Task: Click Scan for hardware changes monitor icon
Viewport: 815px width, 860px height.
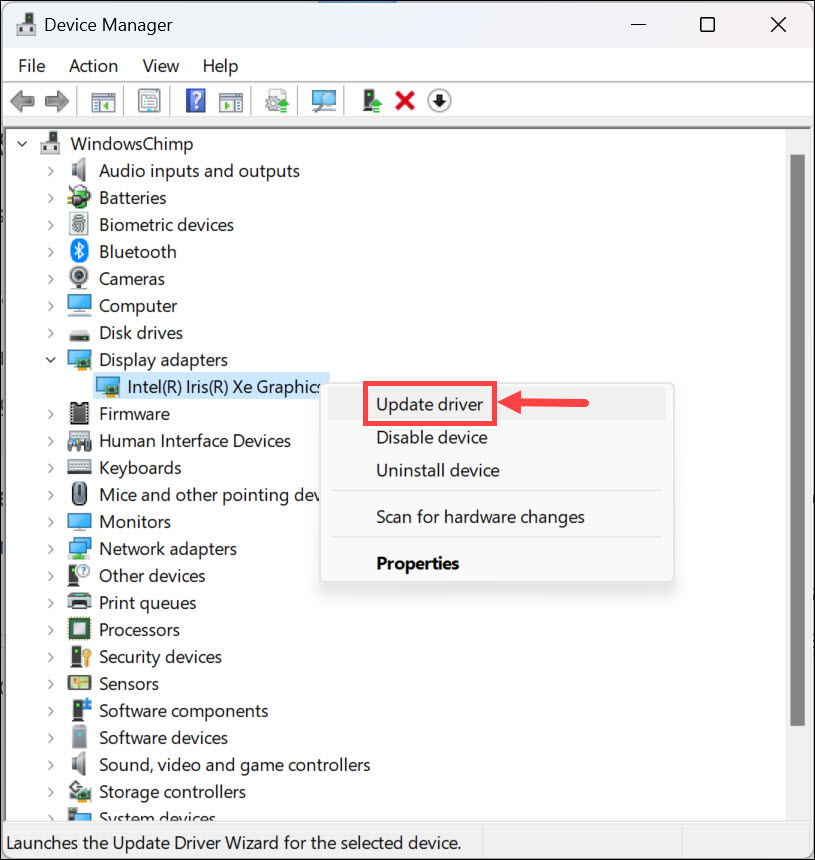Action: (324, 101)
